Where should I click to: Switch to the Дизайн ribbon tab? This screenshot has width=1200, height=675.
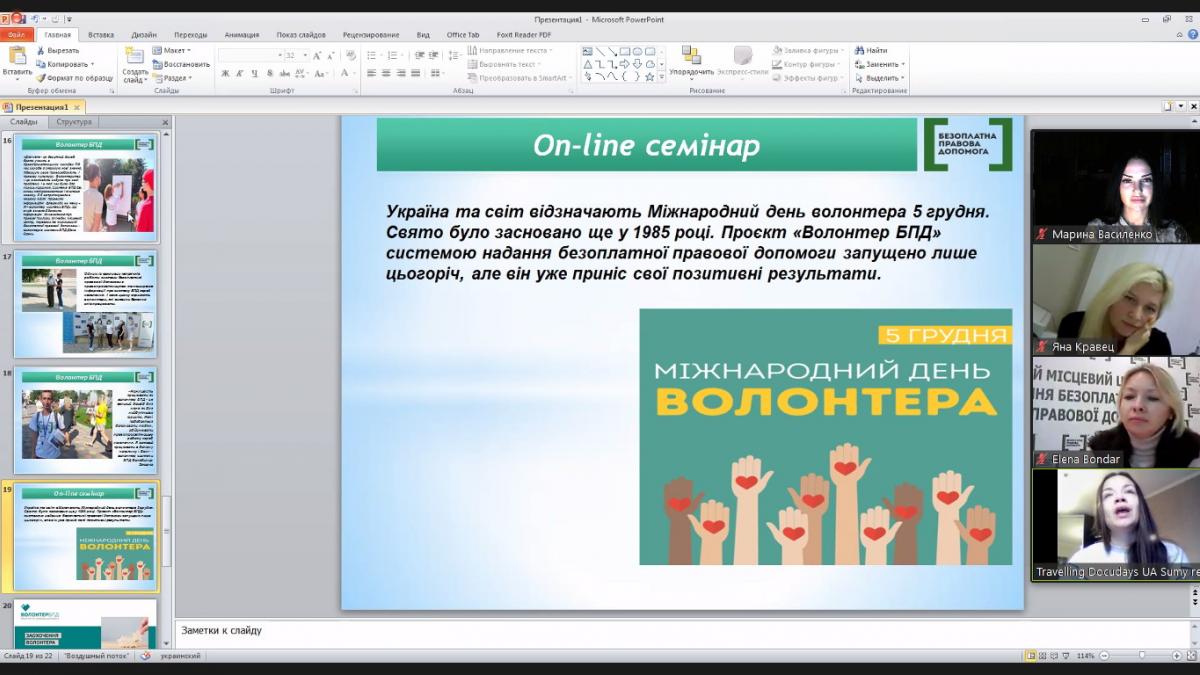(x=144, y=34)
